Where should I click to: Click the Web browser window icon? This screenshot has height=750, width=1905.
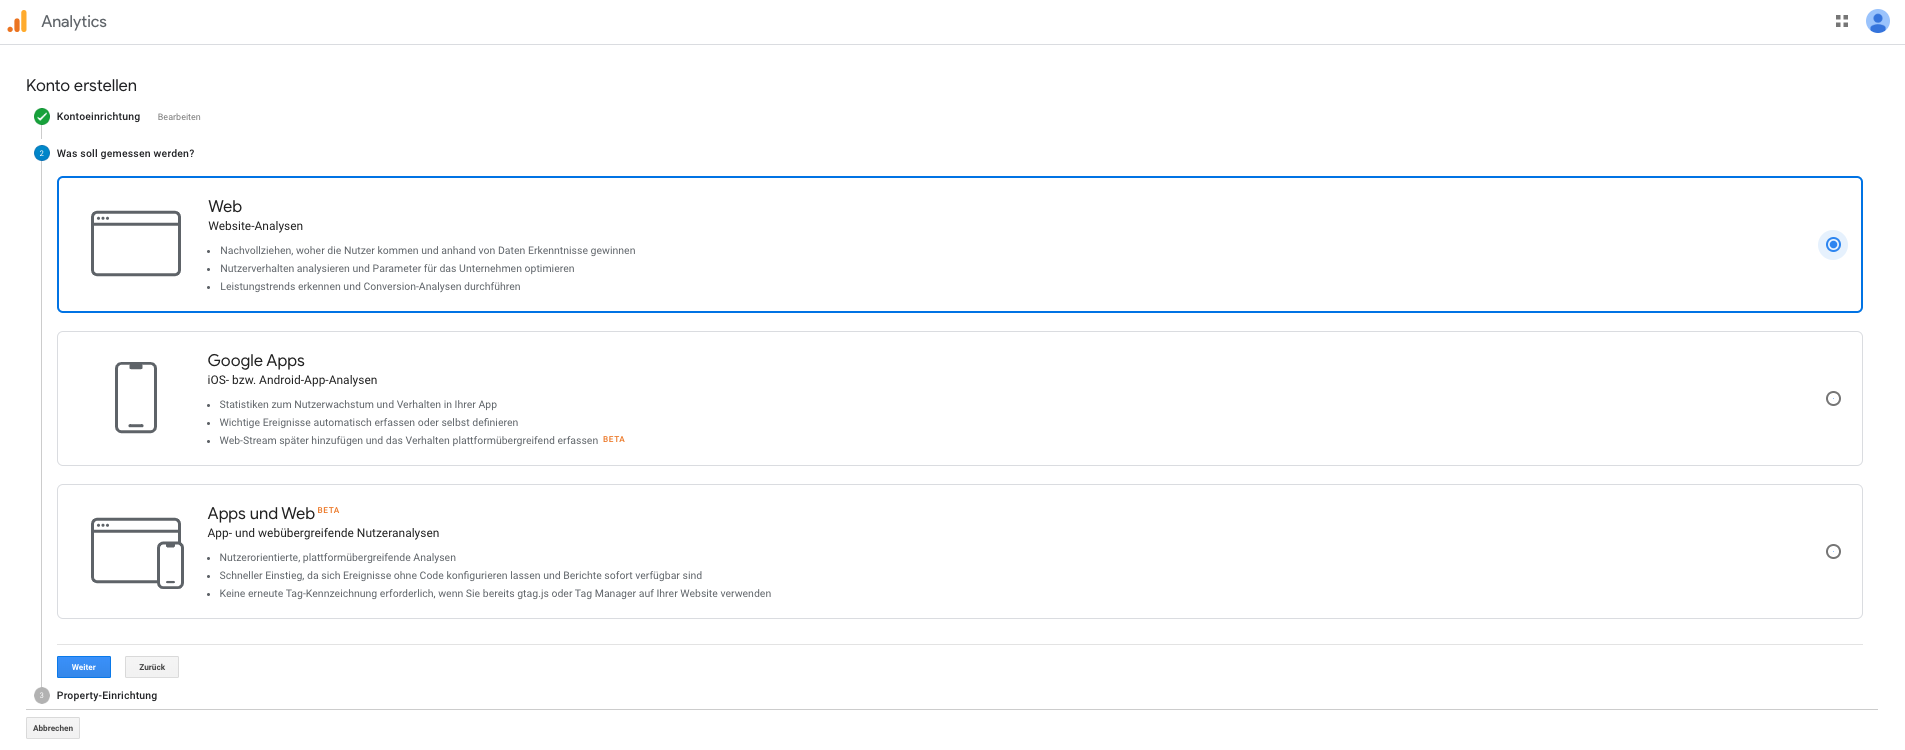[136, 243]
